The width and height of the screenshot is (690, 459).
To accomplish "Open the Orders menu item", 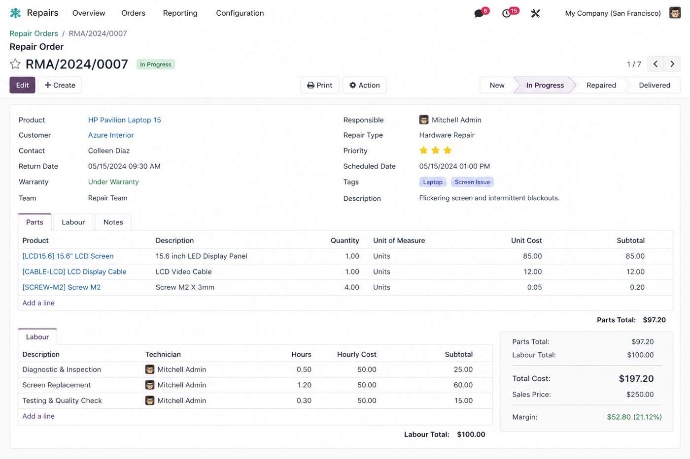I will point(133,13).
